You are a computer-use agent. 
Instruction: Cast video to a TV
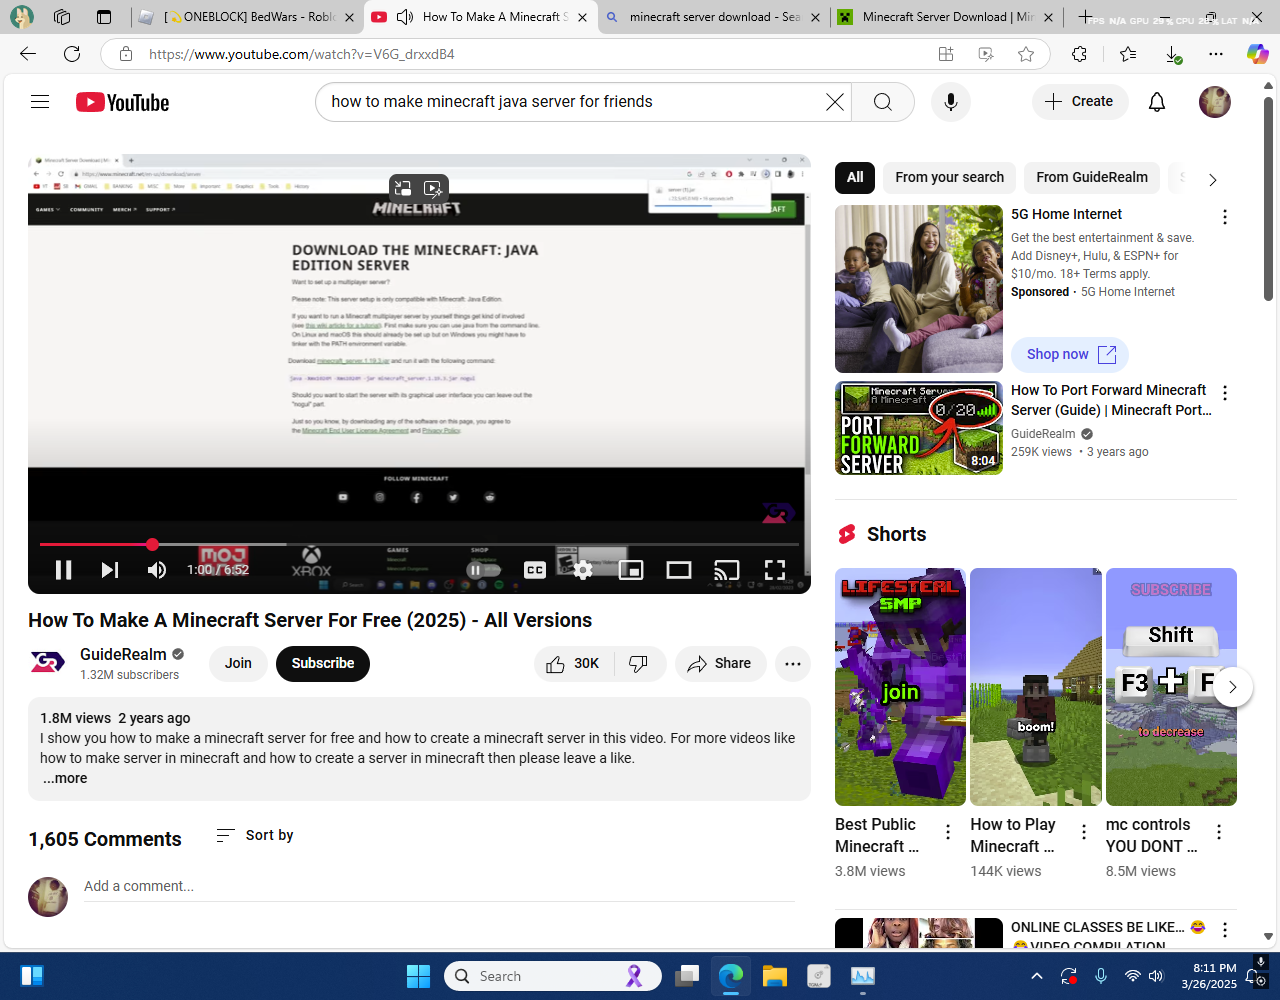click(727, 570)
